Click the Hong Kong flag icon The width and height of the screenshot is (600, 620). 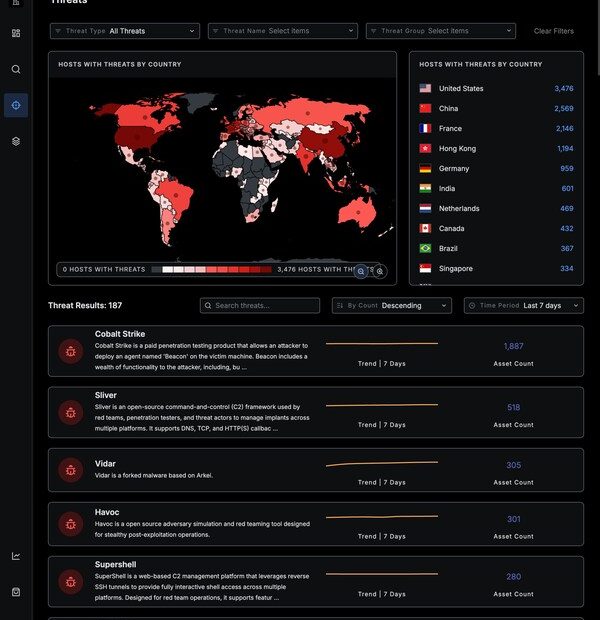425,148
